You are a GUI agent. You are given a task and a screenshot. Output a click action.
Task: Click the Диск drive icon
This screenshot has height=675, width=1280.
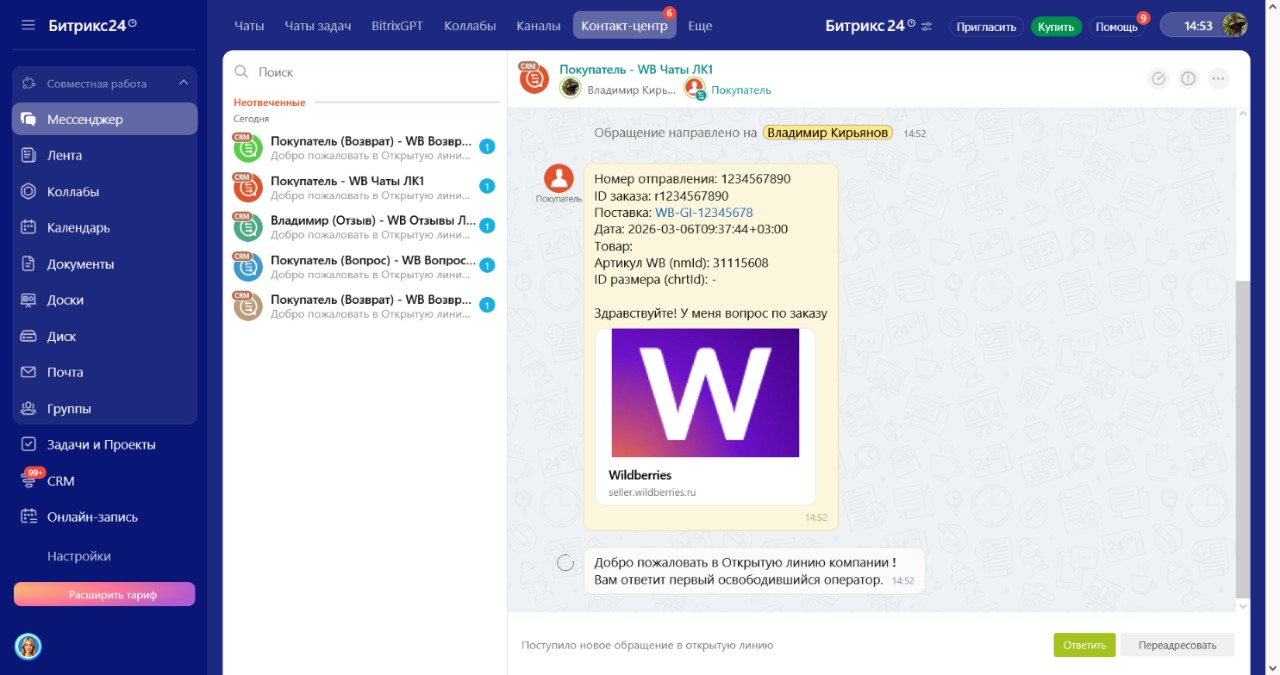pos(28,336)
